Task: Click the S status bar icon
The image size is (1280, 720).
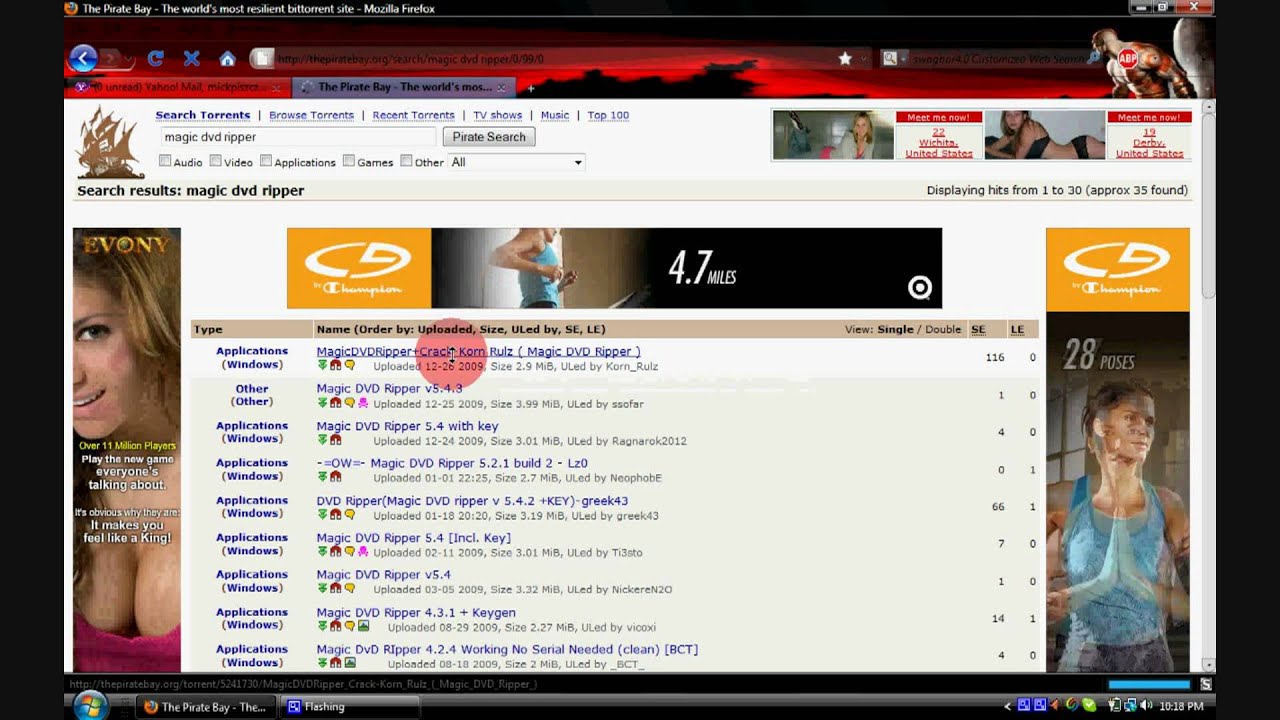Action: (x=1206, y=684)
